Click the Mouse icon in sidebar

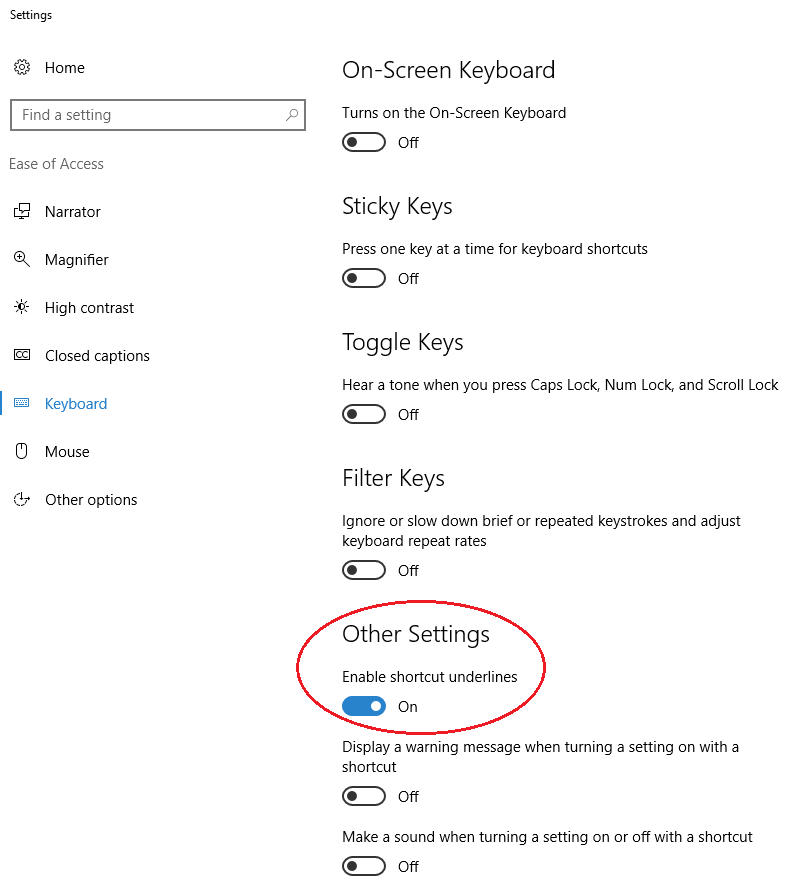point(21,452)
